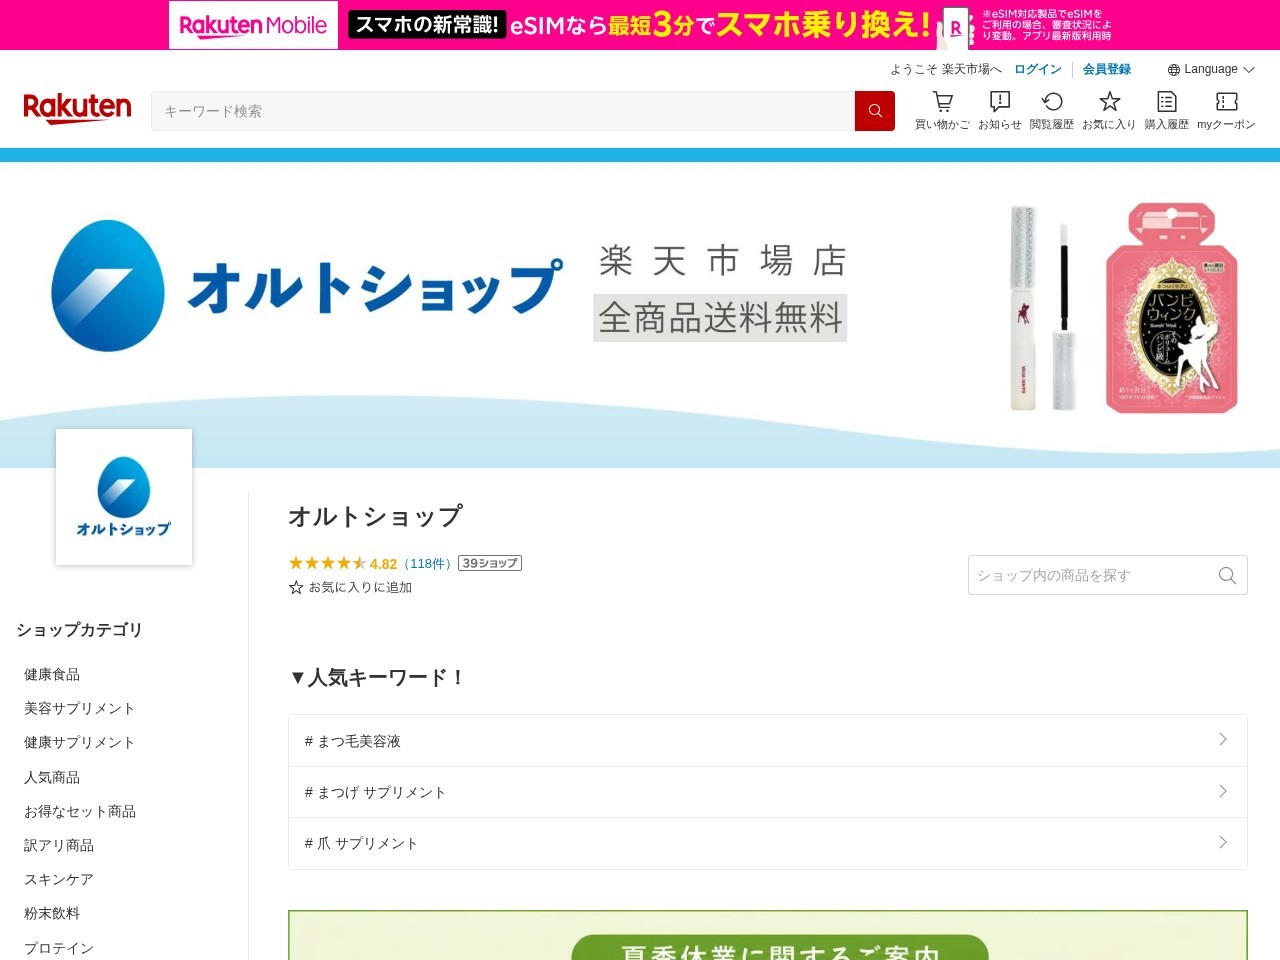Click the # 爪 サプリメント keyword text

pos(361,844)
